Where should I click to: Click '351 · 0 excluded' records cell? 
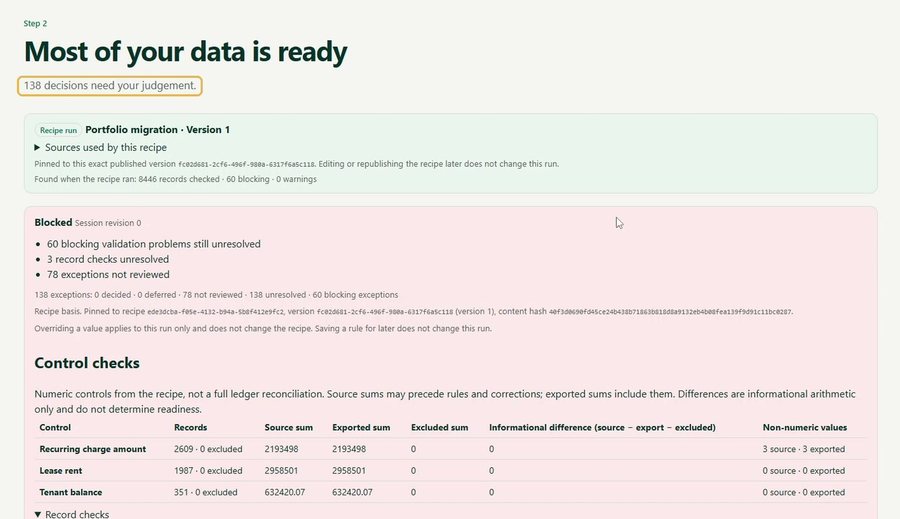coord(205,492)
